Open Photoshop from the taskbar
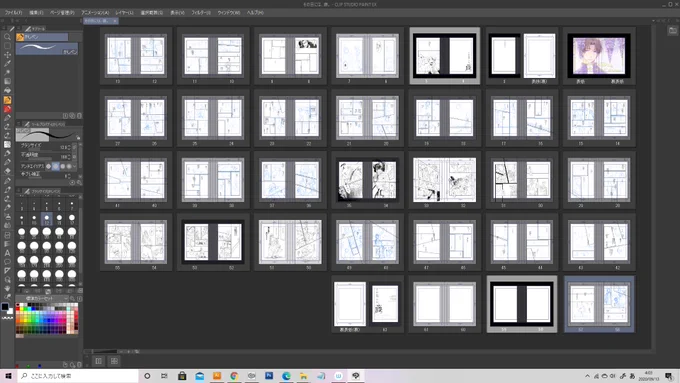 (x=269, y=376)
